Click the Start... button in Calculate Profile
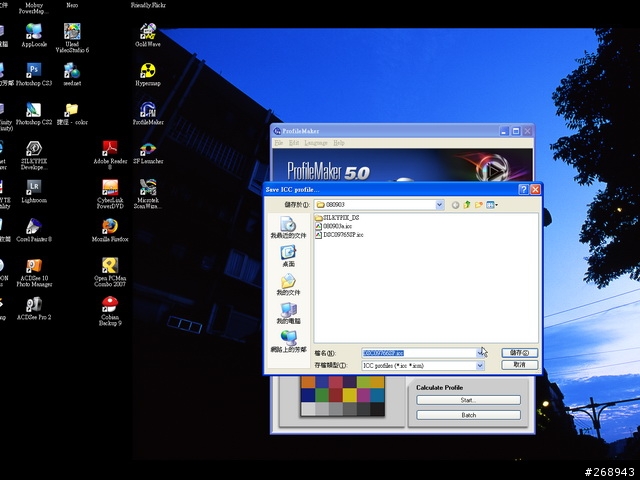The height and width of the screenshot is (480, 640). (x=469, y=400)
